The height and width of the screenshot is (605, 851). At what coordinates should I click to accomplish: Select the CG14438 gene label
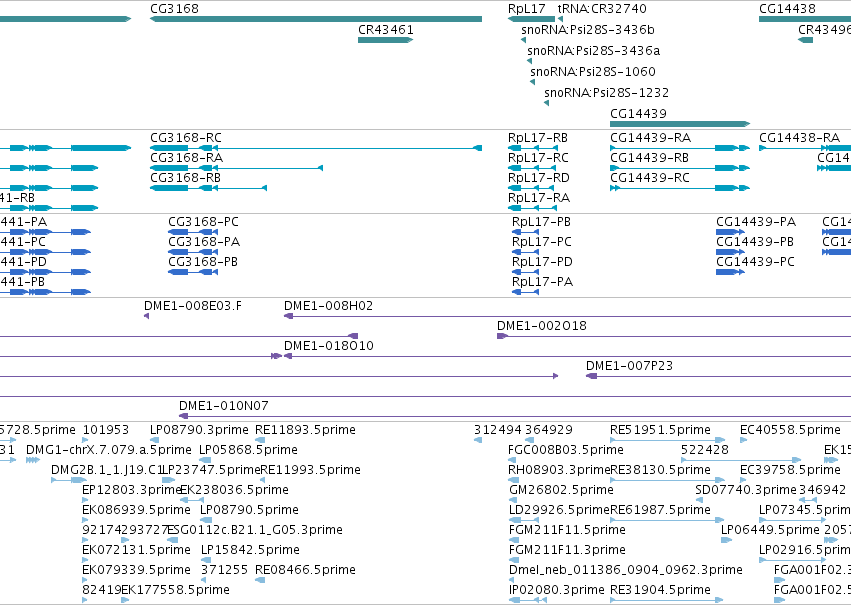(787, 9)
